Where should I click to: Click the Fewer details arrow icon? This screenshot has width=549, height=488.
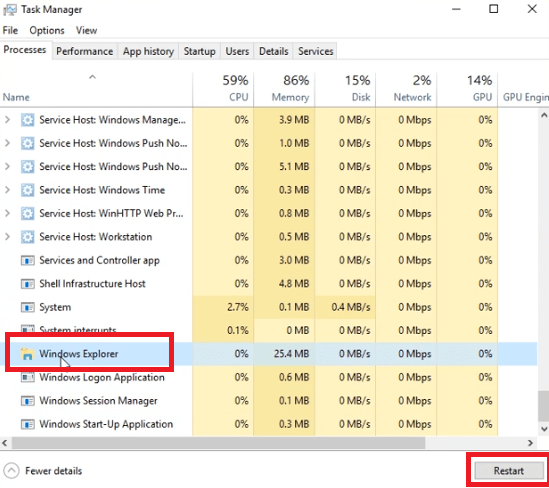point(11,471)
